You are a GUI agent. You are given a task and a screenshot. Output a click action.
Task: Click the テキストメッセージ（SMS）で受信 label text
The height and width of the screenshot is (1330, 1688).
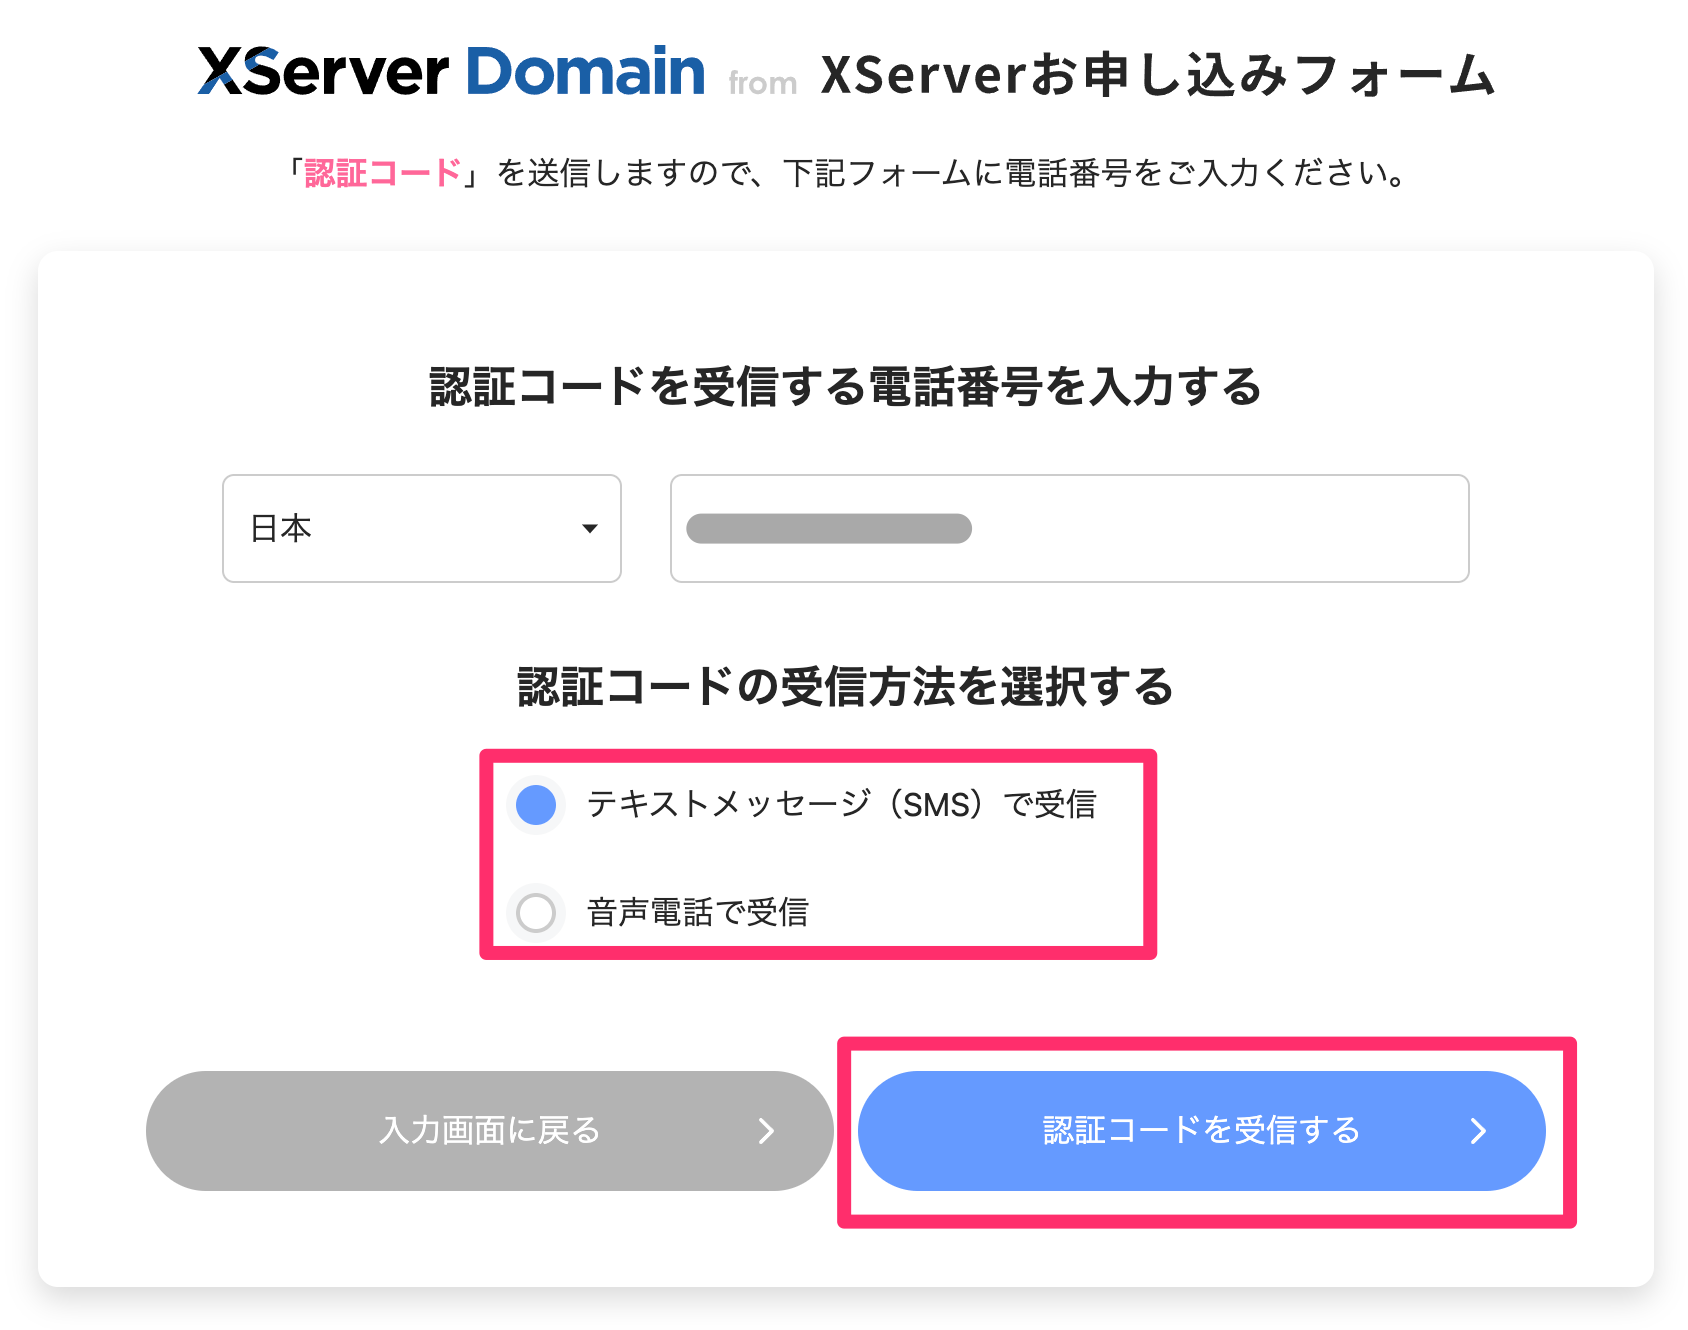(841, 805)
